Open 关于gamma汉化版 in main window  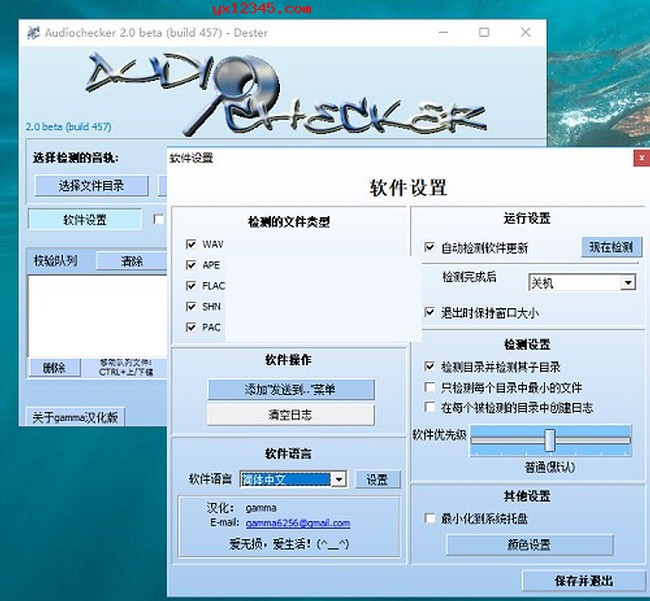point(75,417)
